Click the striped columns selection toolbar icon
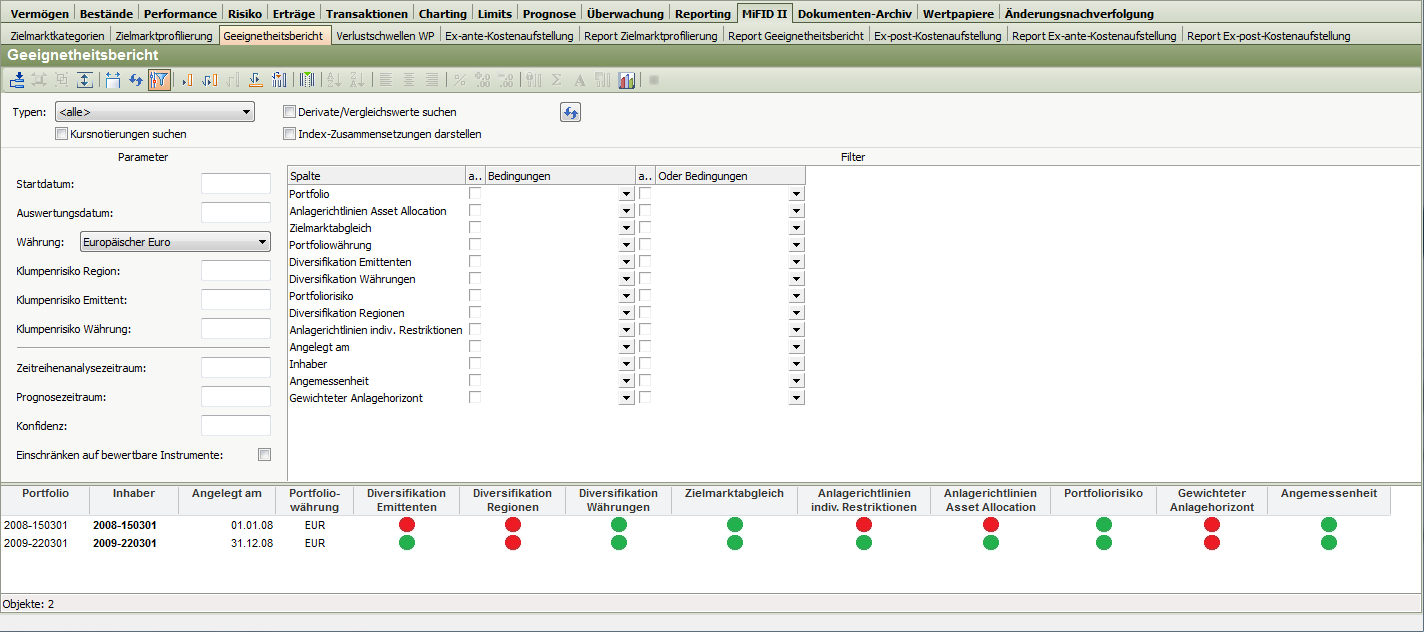This screenshot has height=632, width=1424. [307, 81]
